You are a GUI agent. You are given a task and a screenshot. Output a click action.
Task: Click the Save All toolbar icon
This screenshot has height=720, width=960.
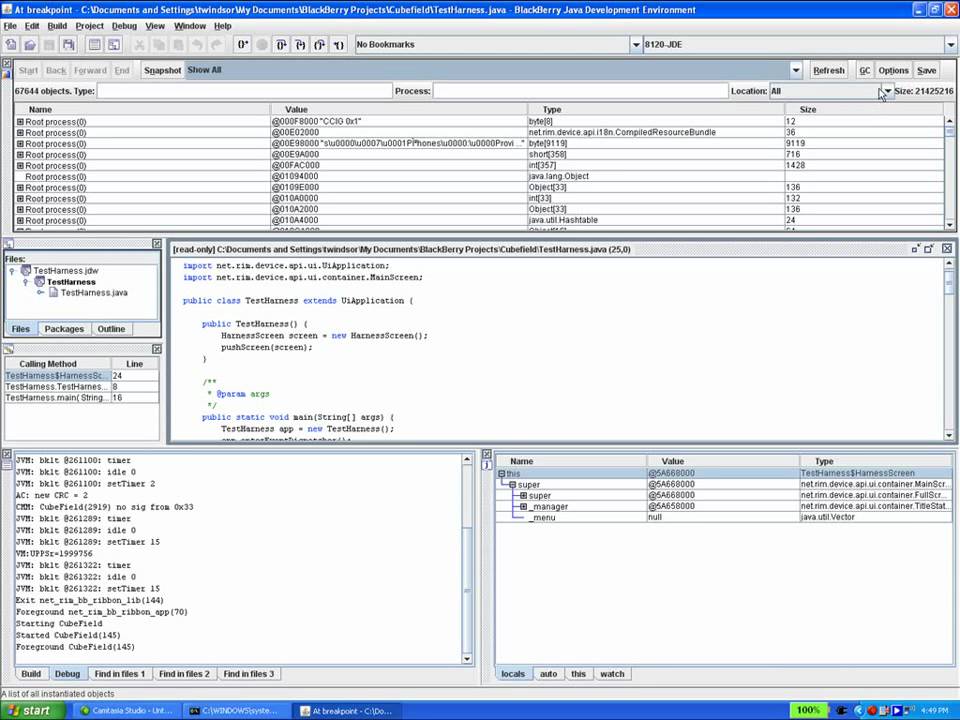click(66, 44)
